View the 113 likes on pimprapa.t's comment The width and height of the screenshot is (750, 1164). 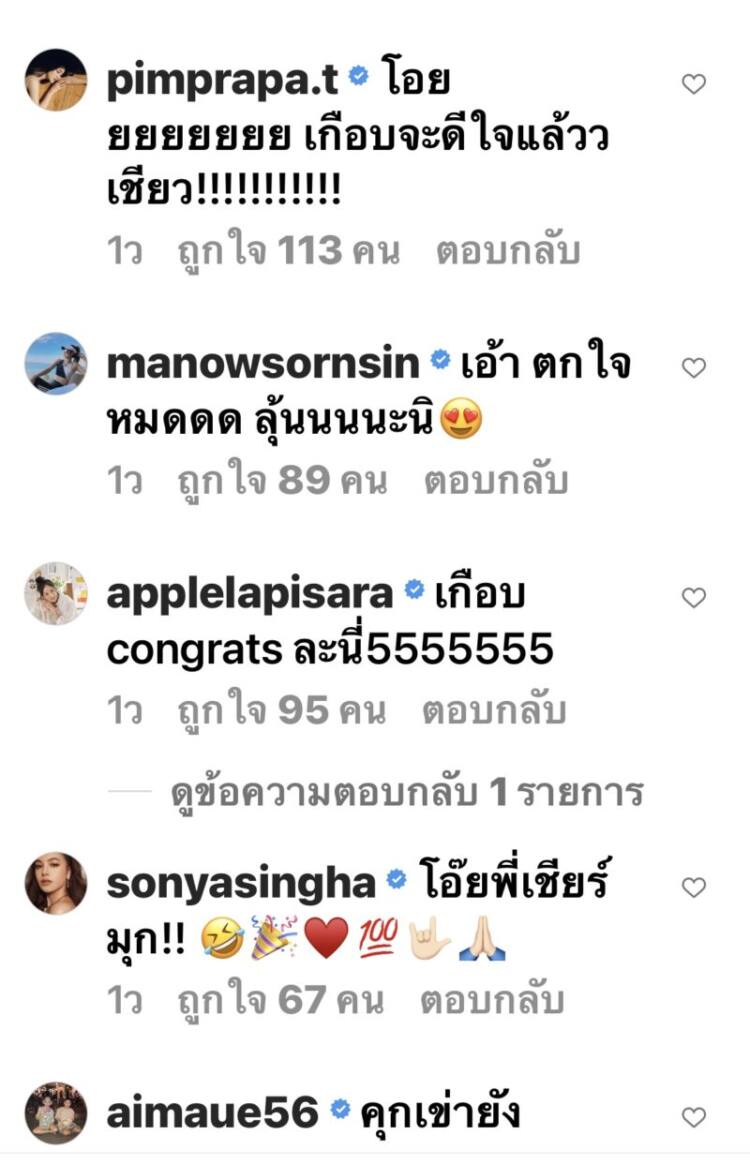coord(289,251)
